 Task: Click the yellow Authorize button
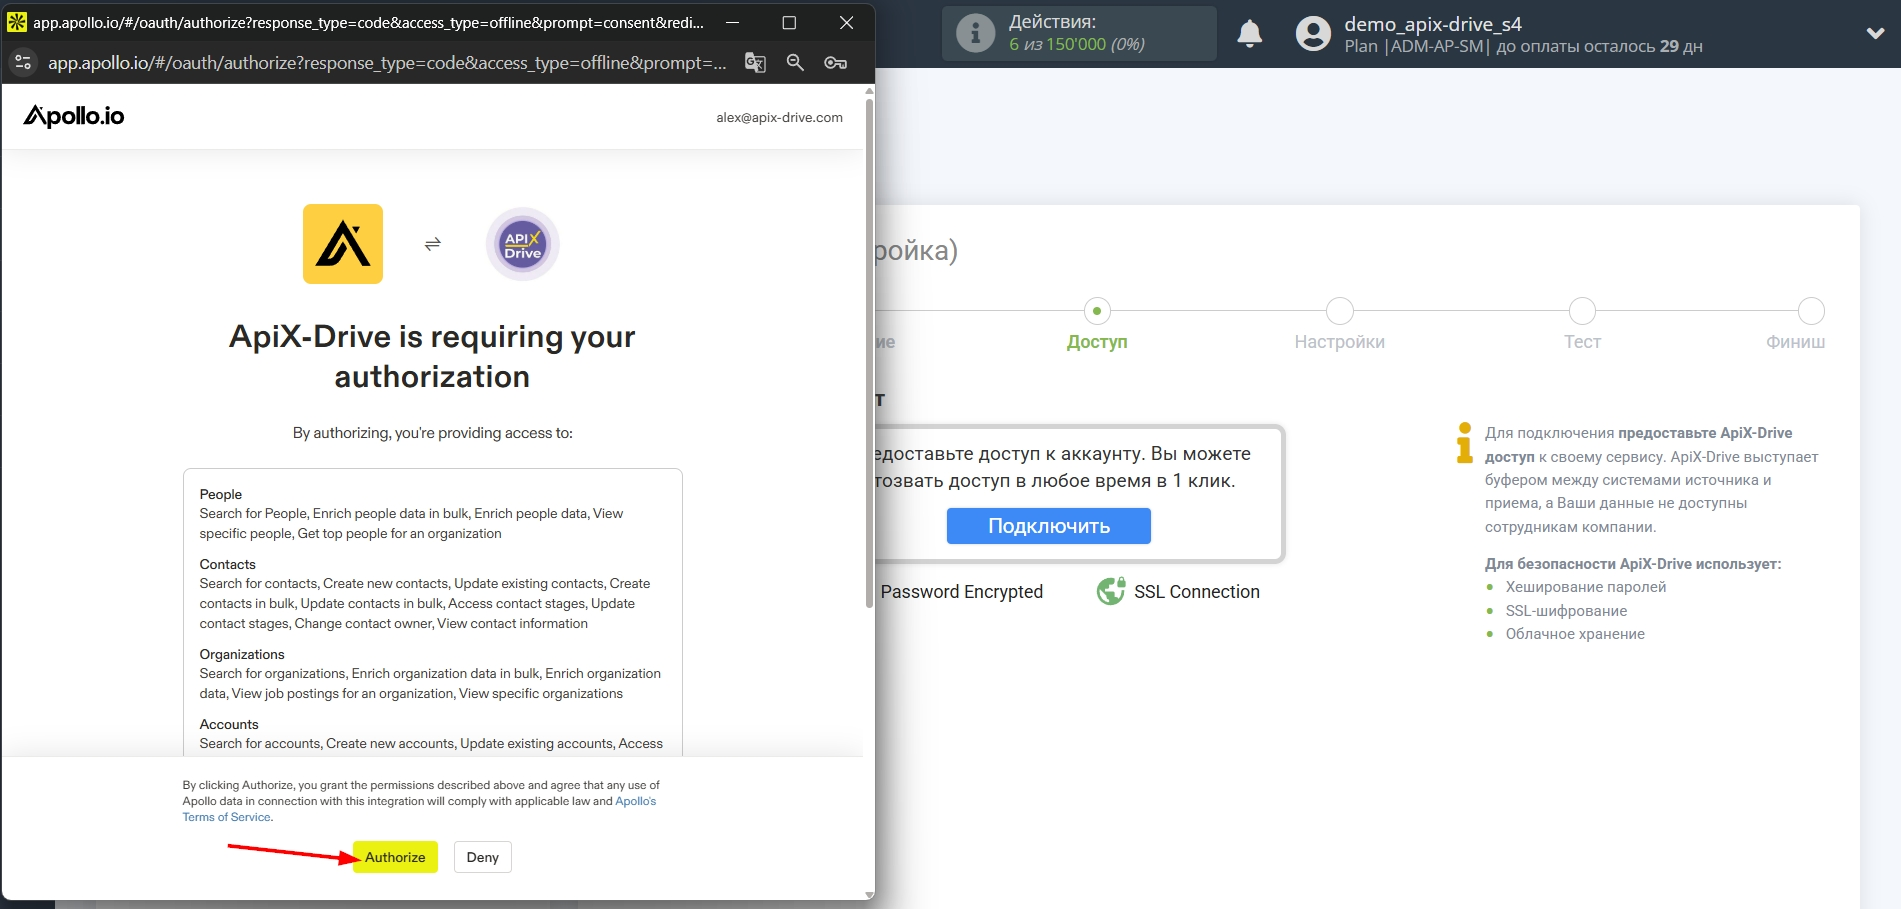point(395,857)
